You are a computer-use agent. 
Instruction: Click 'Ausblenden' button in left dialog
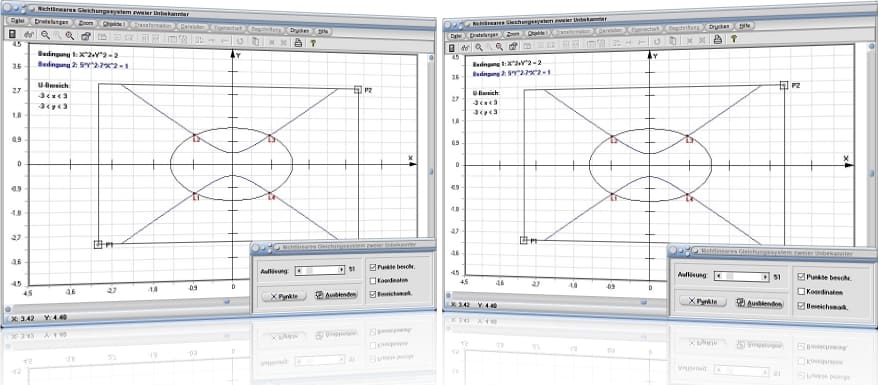(x=336, y=295)
